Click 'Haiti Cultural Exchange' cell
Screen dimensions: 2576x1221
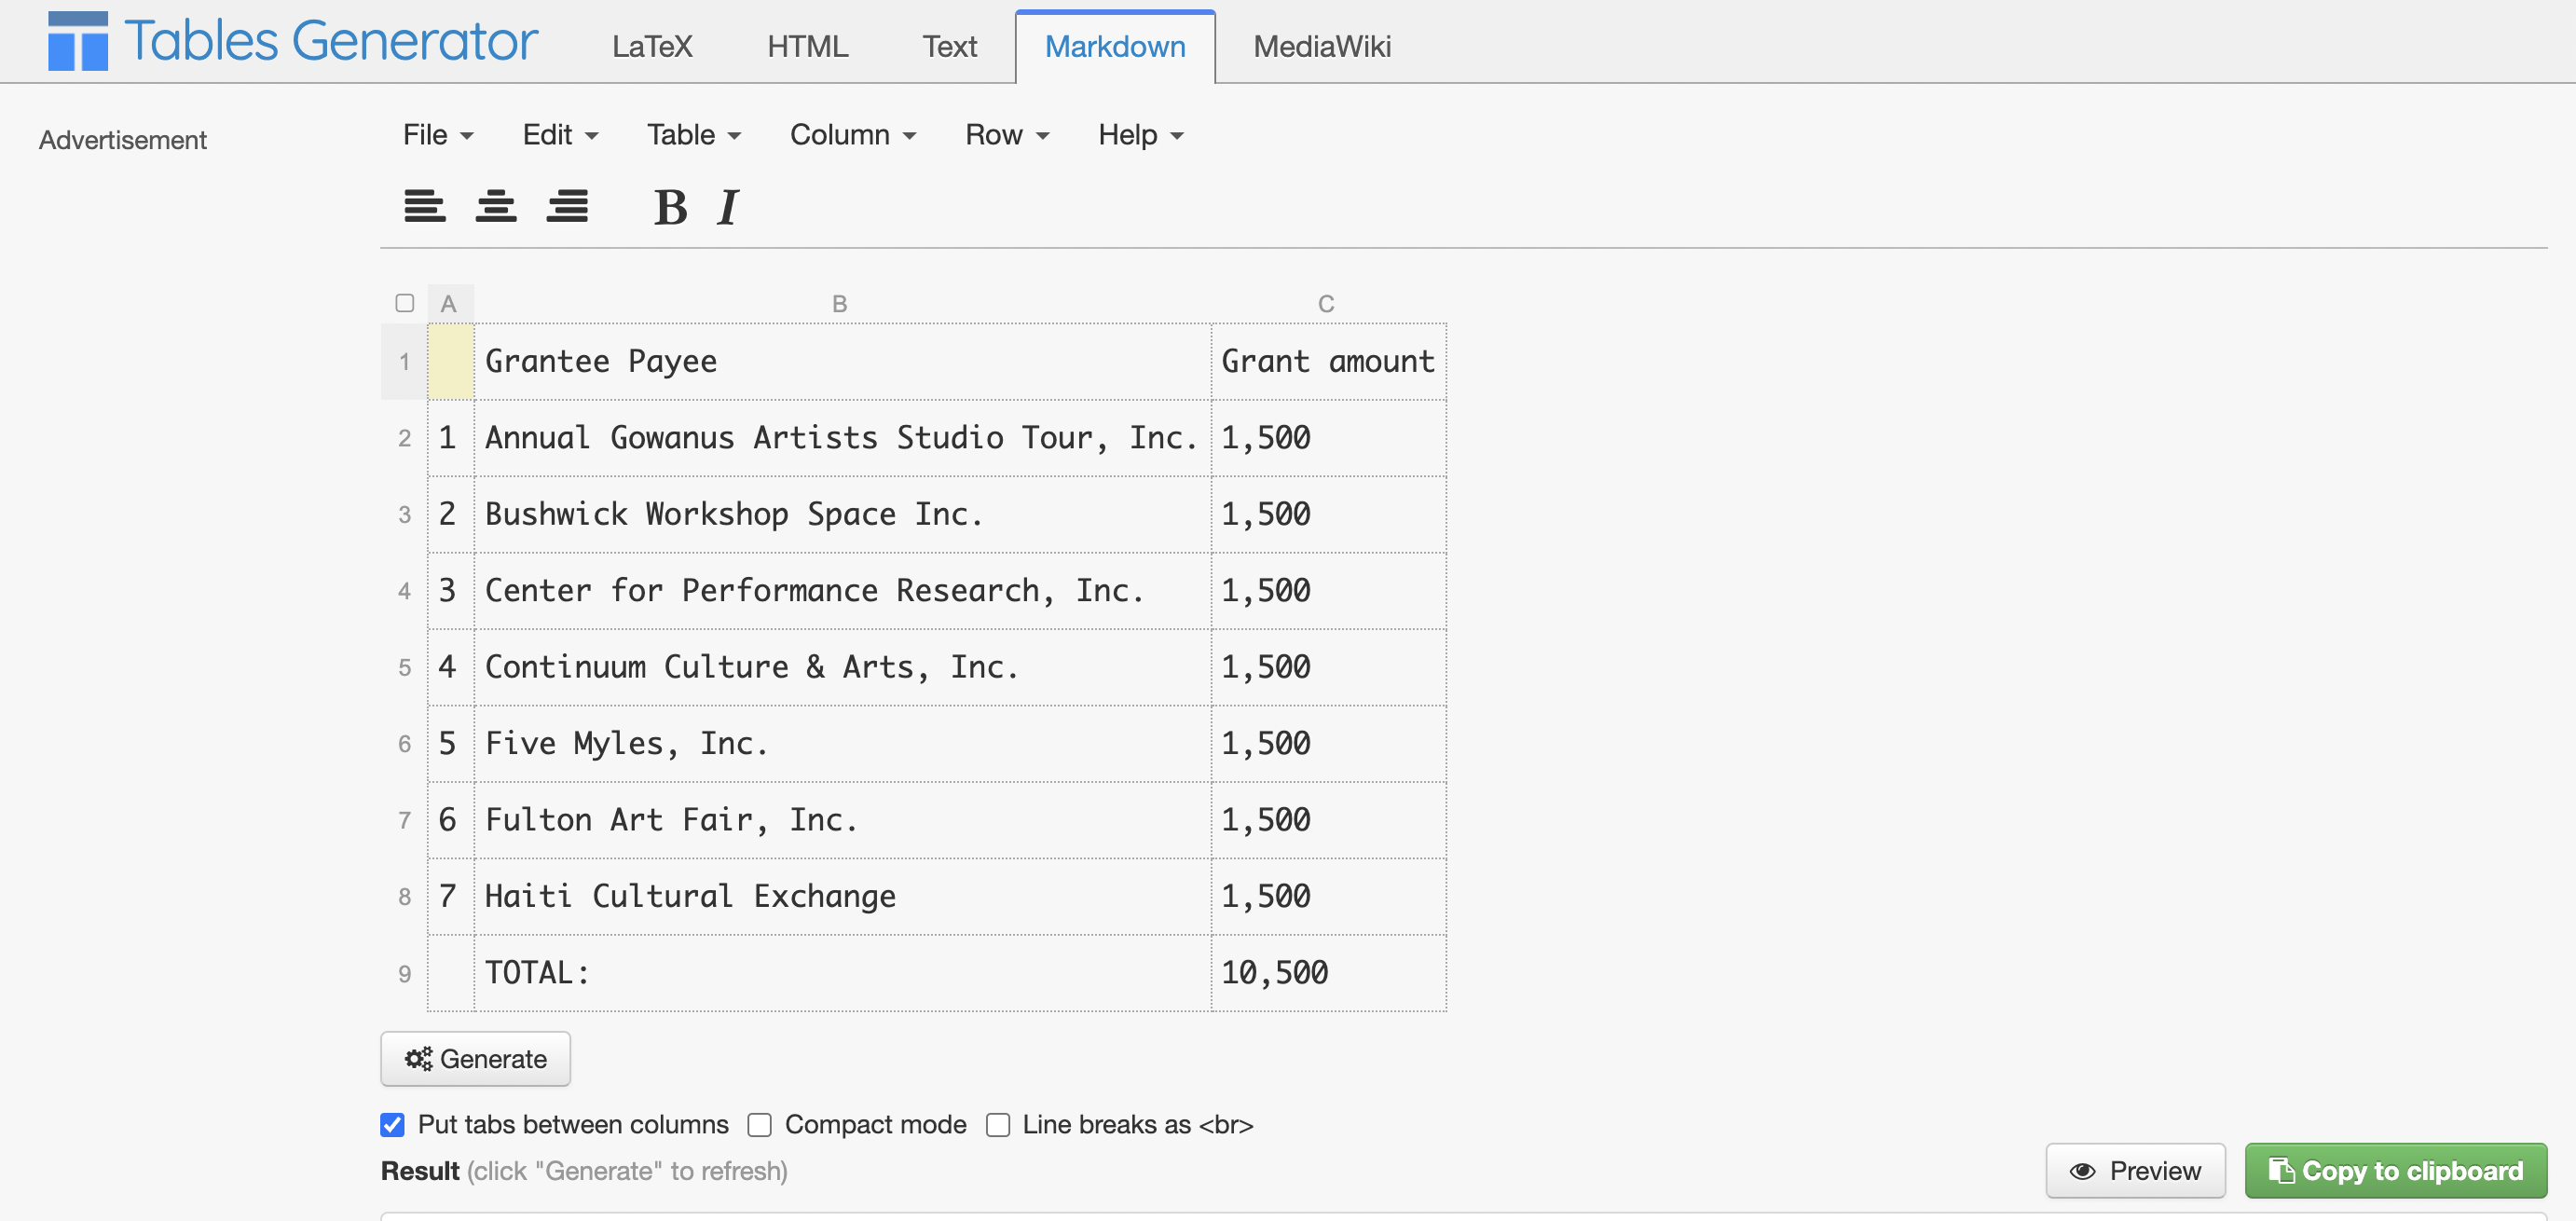click(x=842, y=897)
